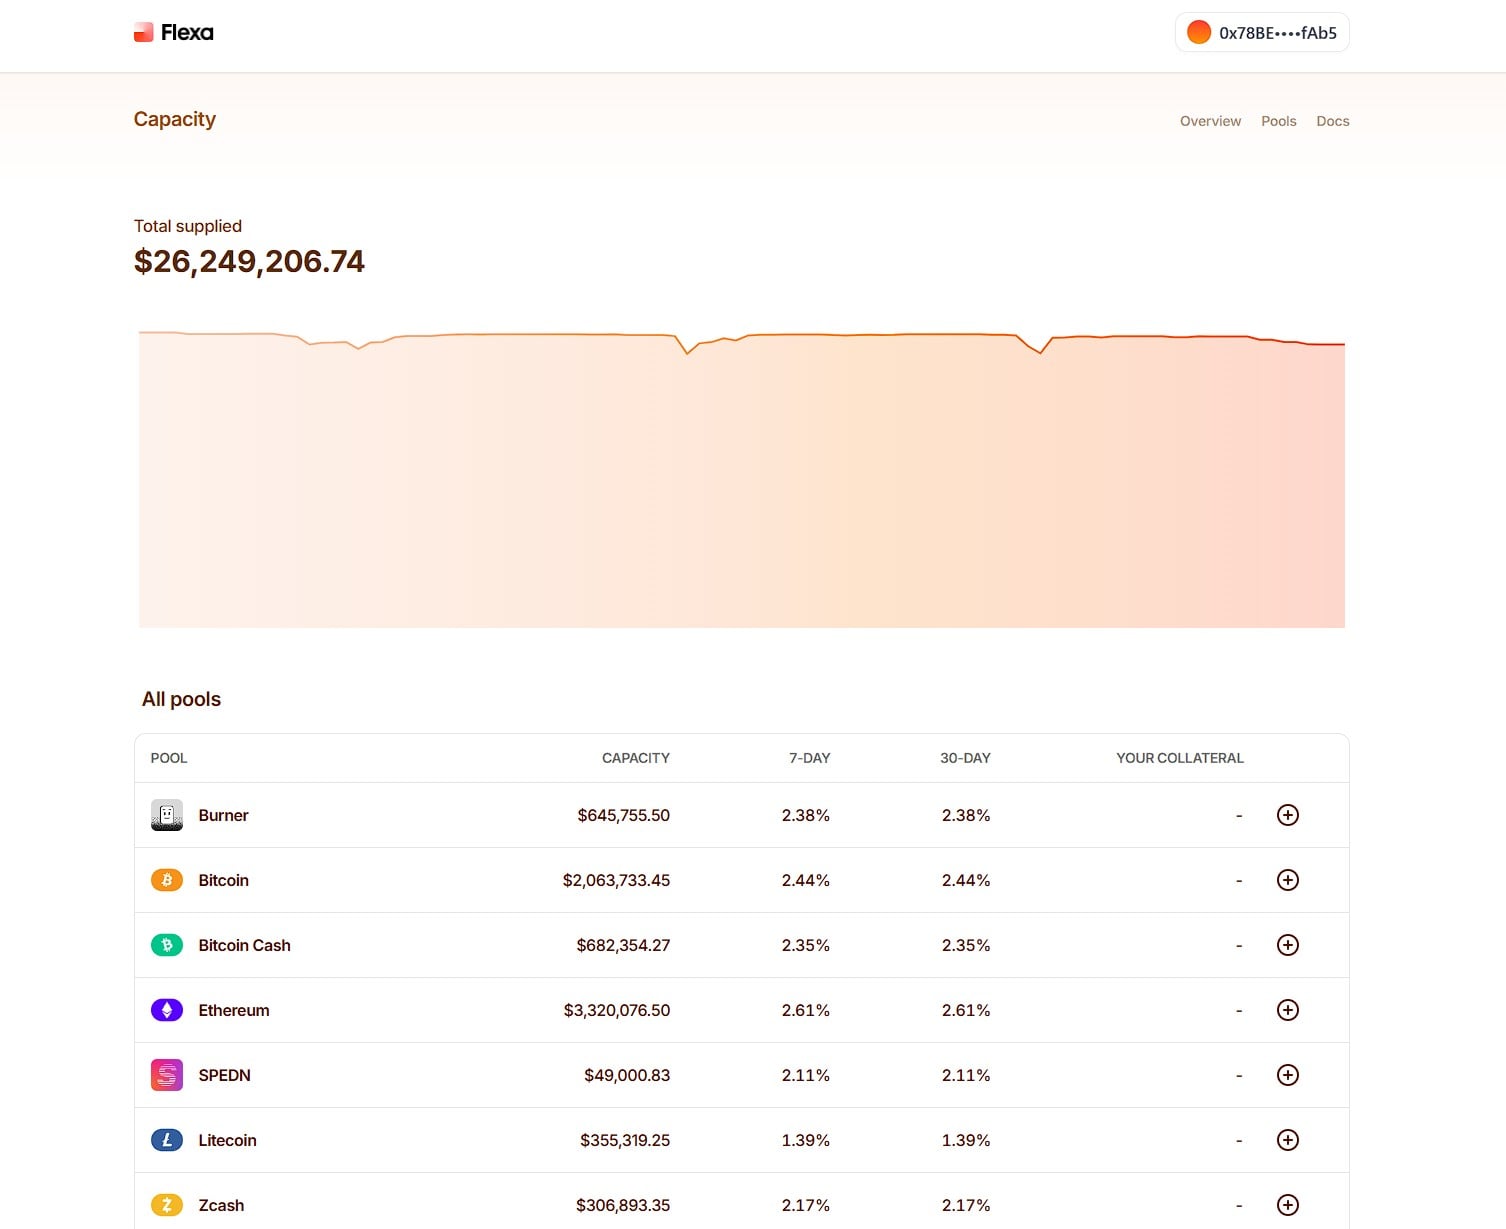The image size is (1506, 1229).
Task: Click the Total supplied label
Action: tap(188, 226)
